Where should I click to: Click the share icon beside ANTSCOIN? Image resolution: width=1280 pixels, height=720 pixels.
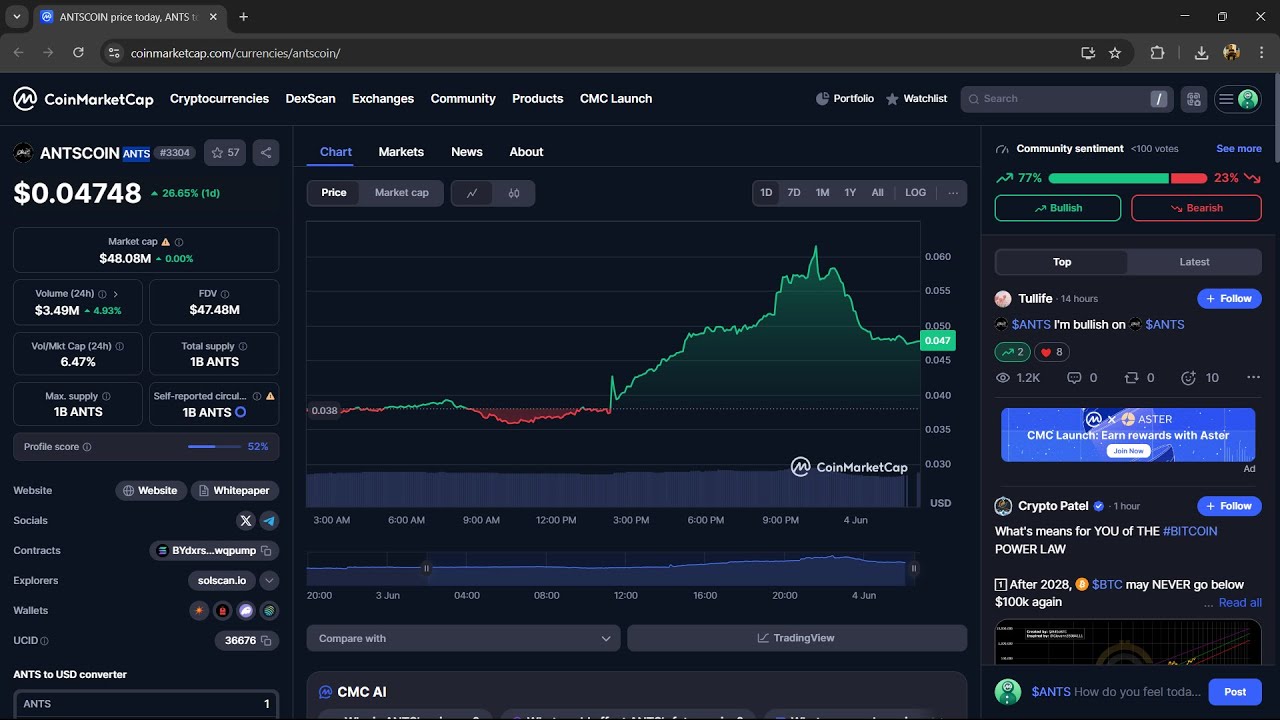click(266, 153)
